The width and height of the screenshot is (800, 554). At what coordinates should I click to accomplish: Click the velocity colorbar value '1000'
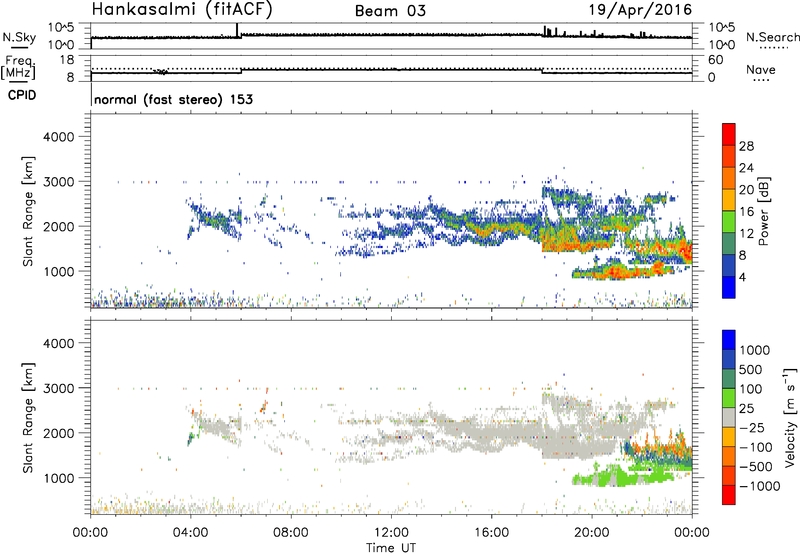754,350
